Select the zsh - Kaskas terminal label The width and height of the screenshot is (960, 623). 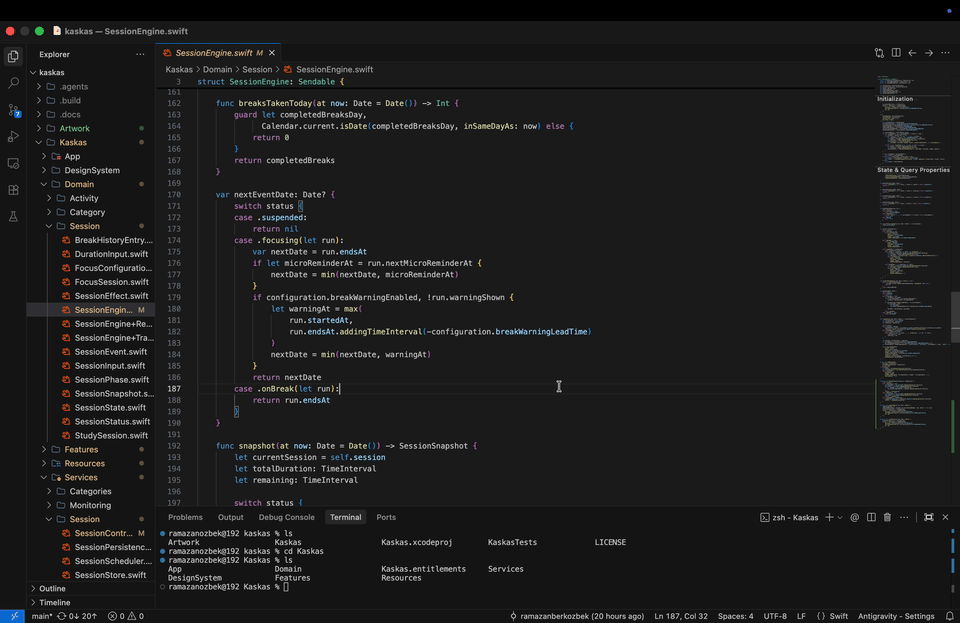pyautogui.click(x=789, y=518)
